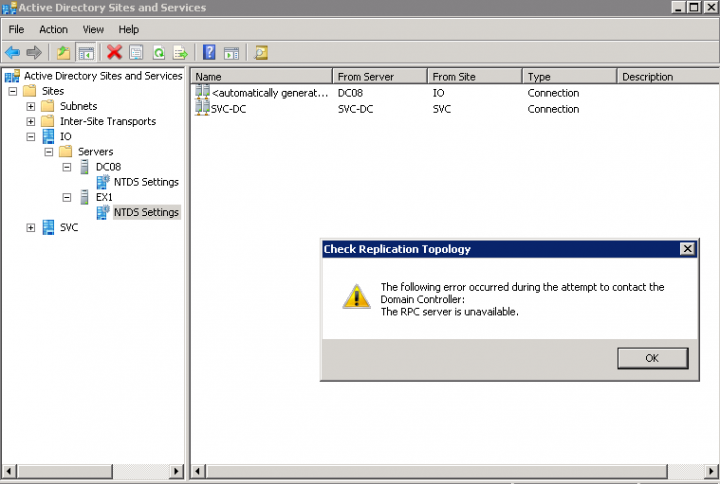This screenshot has width=720, height=484.
Task: Click the Sites folder icon
Action: pyautogui.click(x=30, y=91)
